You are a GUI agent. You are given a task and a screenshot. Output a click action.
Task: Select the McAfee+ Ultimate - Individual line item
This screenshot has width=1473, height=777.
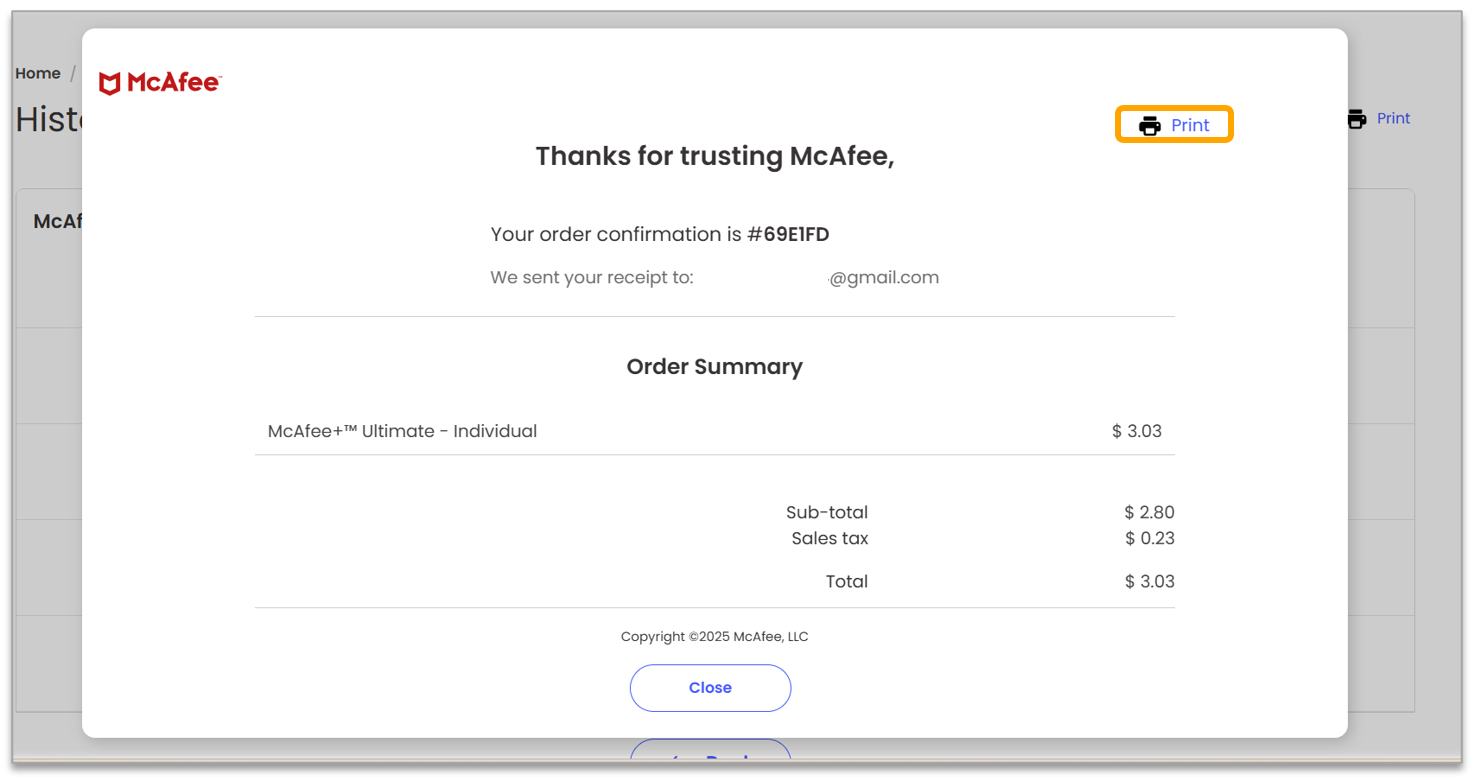click(x=402, y=432)
